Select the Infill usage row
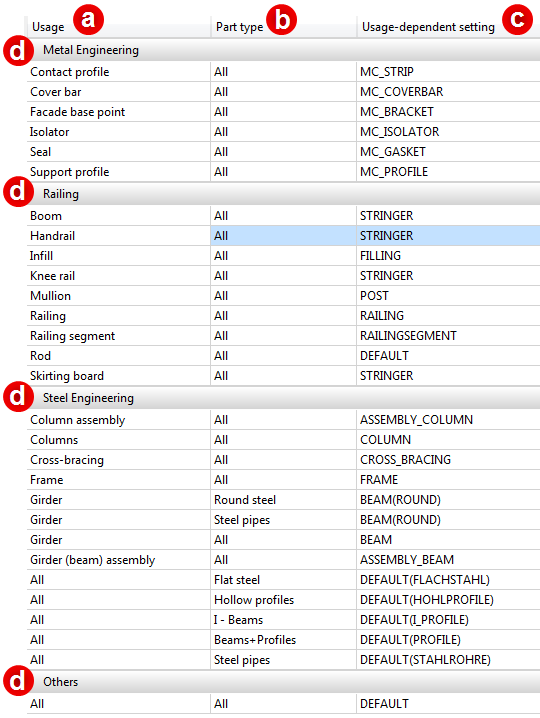 point(284,256)
